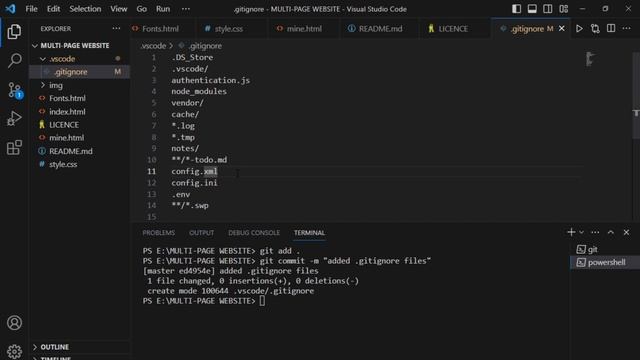
Task: Open Run and Debug view
Action: (x=14, y=119)
